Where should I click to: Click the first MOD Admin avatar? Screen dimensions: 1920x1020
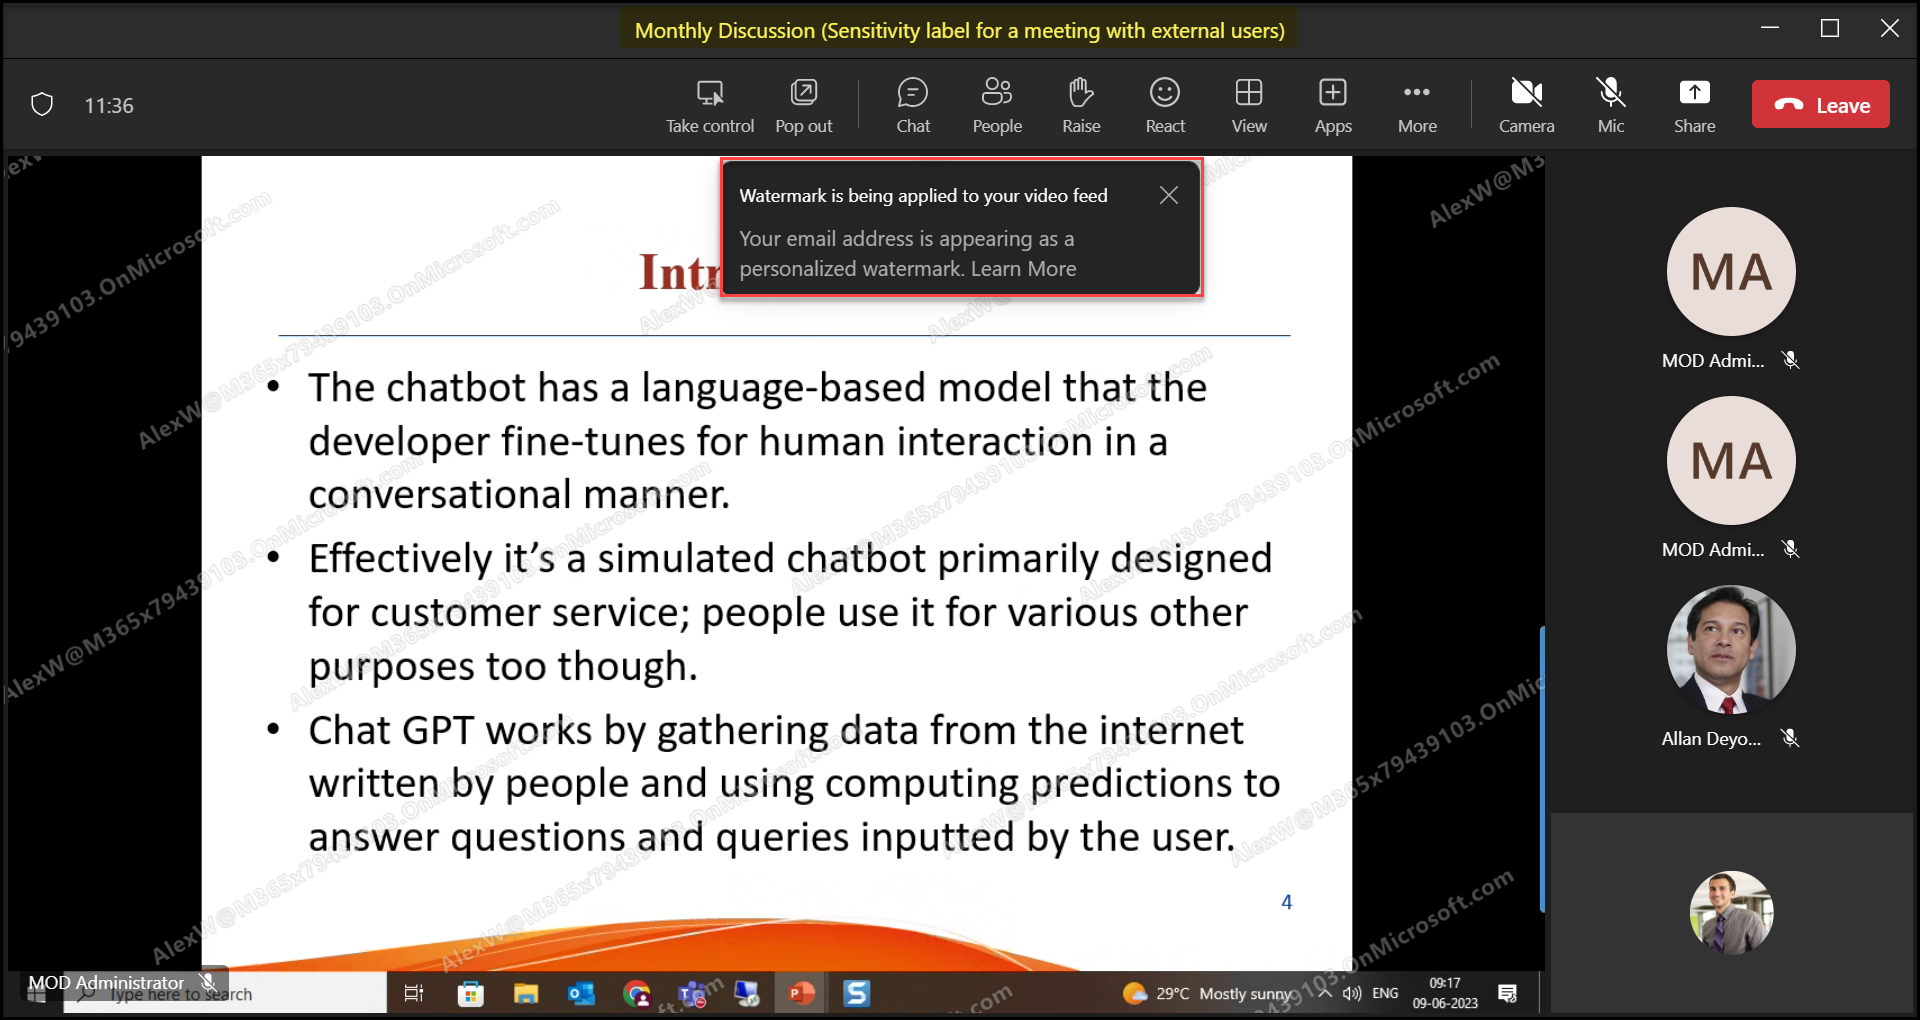coord(1730,272)
